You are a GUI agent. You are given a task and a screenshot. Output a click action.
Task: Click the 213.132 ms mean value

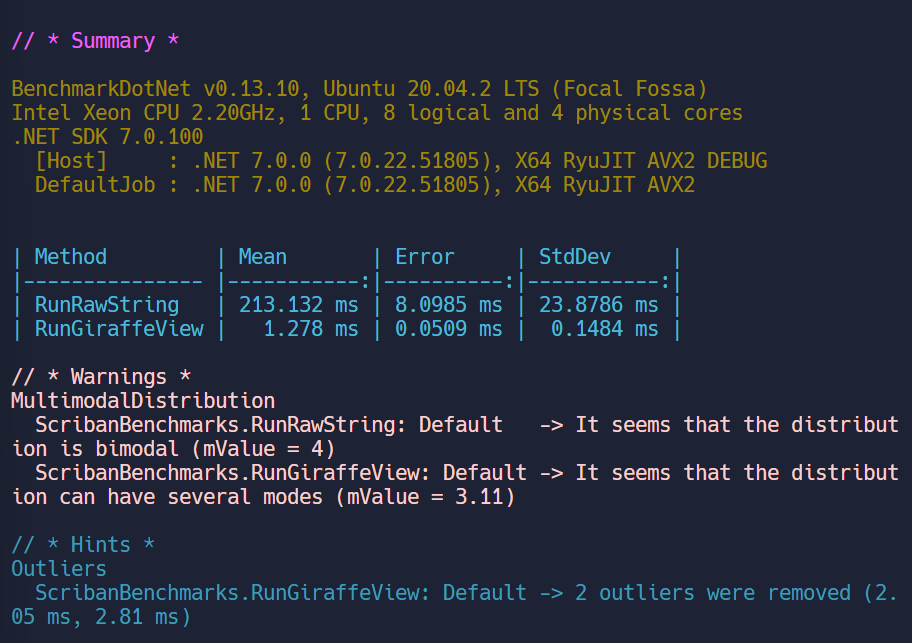298,305
